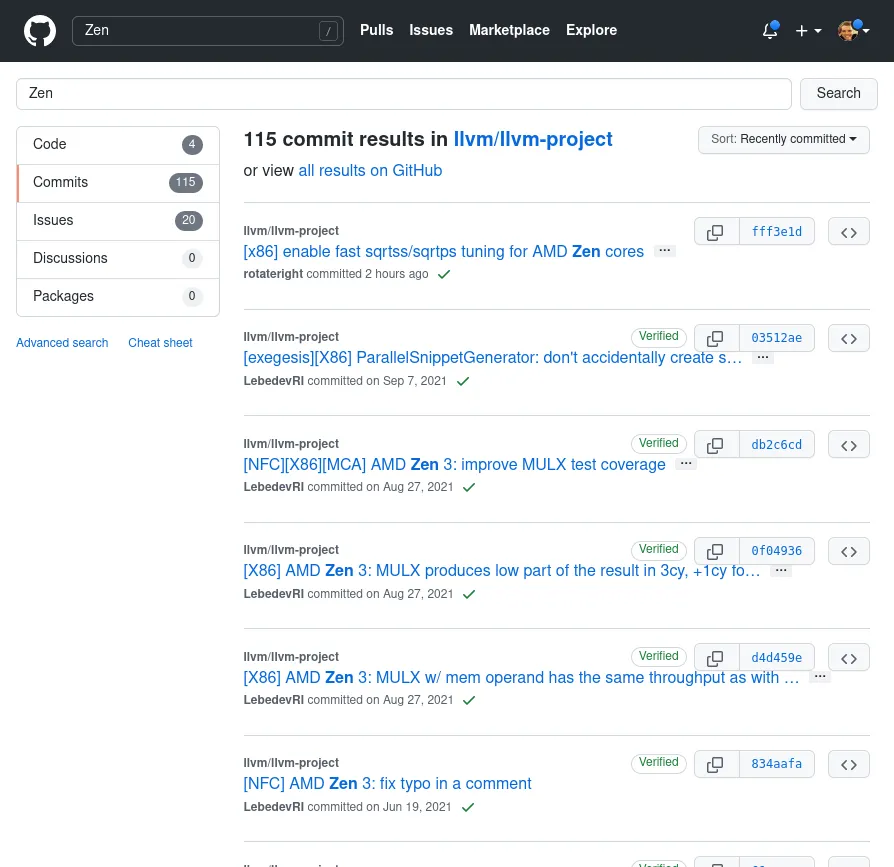Browse repository code at commit d4d459e
Screen dimensions: 894x867
(x=849, y=658)
